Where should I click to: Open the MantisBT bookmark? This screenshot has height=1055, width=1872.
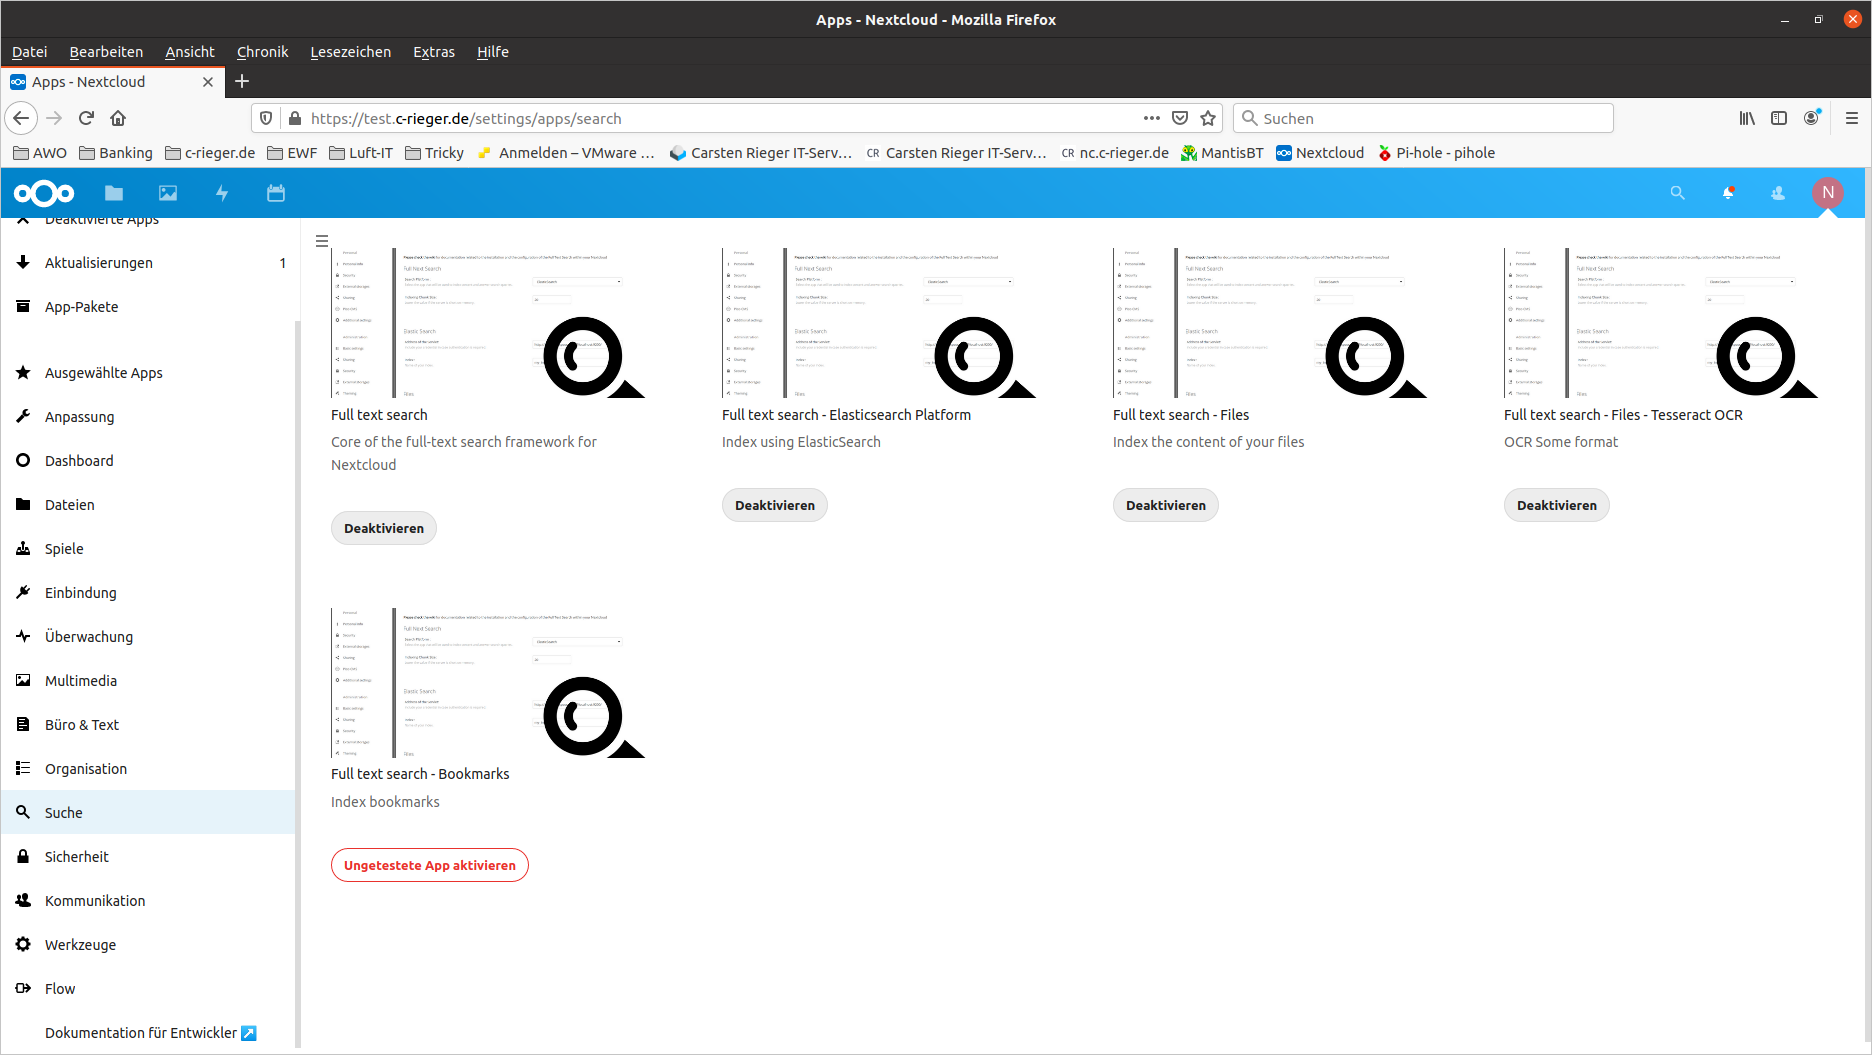(1222, 153)
